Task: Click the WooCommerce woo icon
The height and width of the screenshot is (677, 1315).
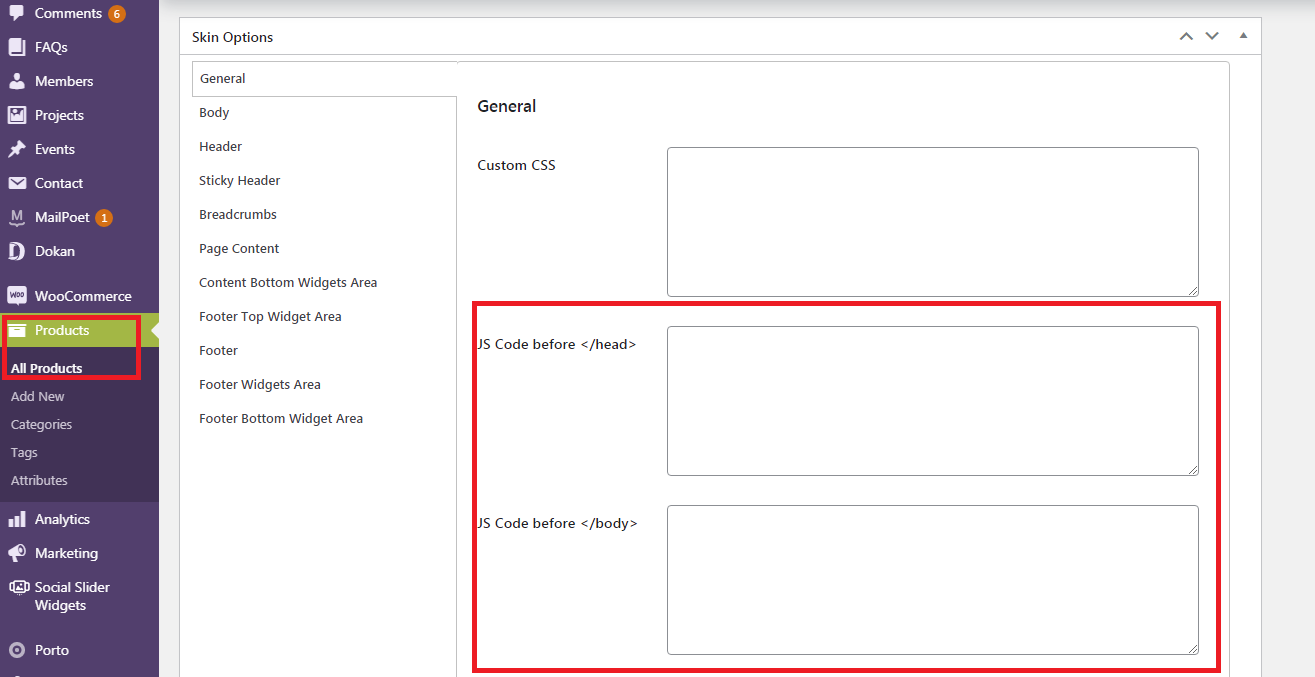Action: tap(17, 296)
